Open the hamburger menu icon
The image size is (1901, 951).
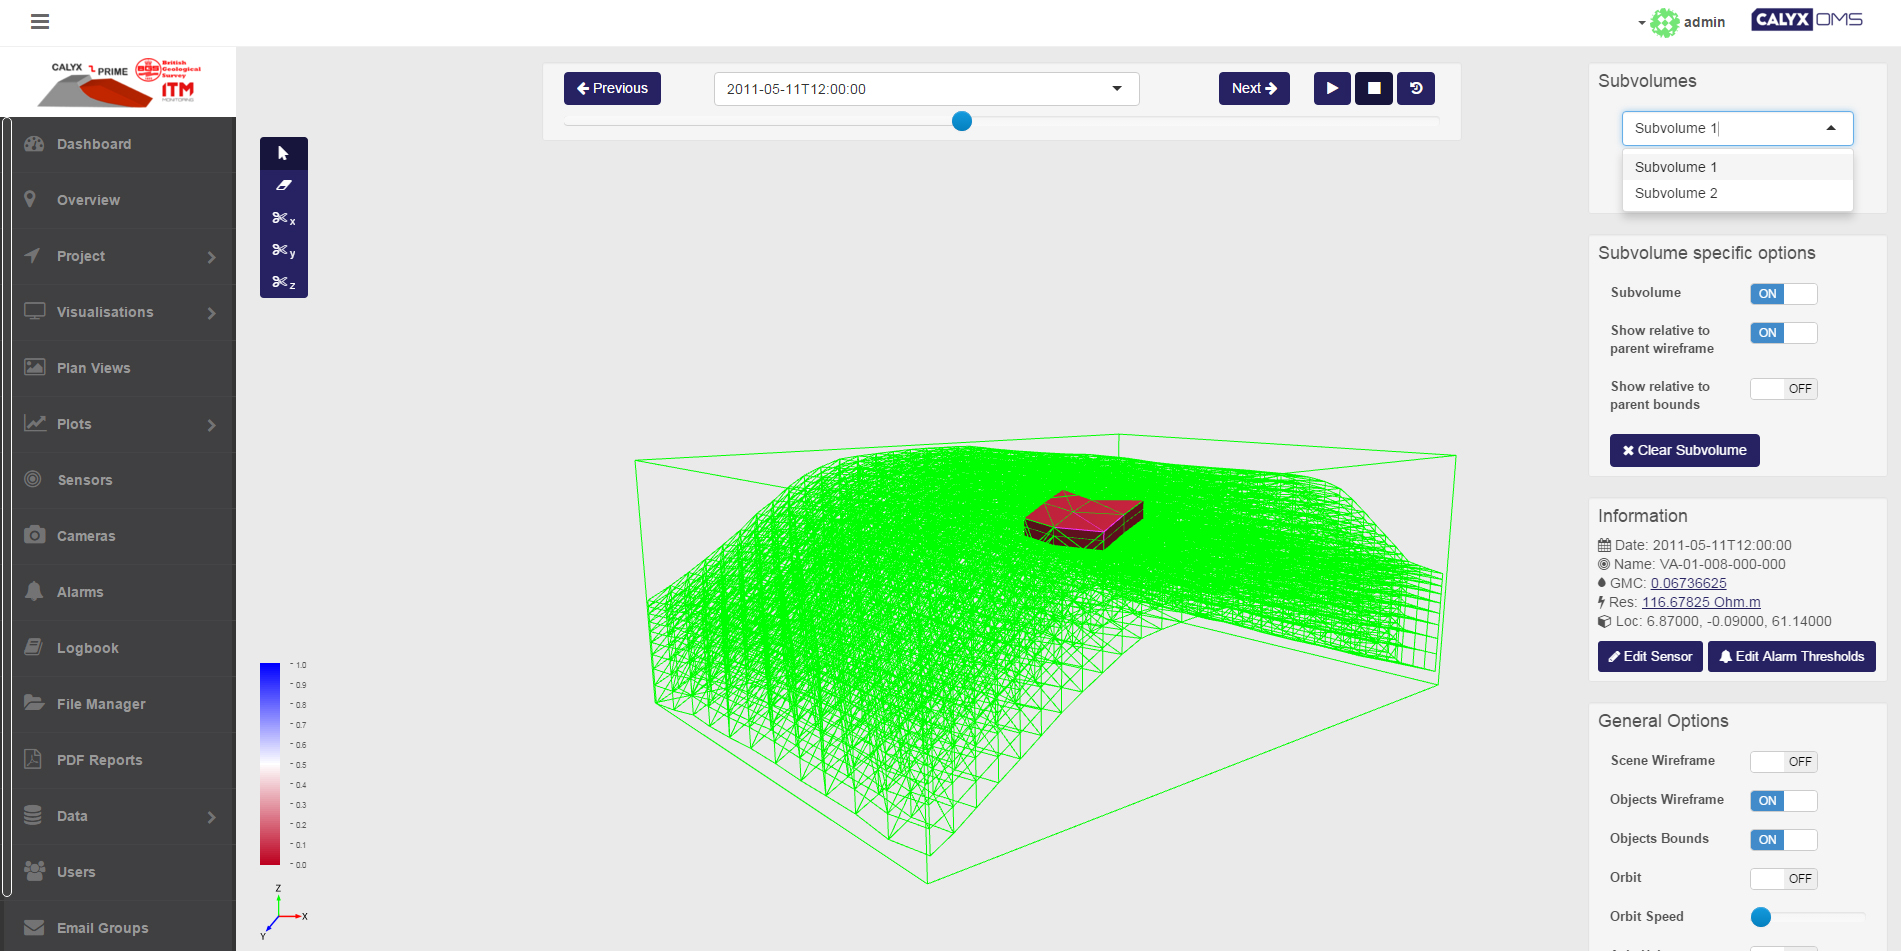40,22
